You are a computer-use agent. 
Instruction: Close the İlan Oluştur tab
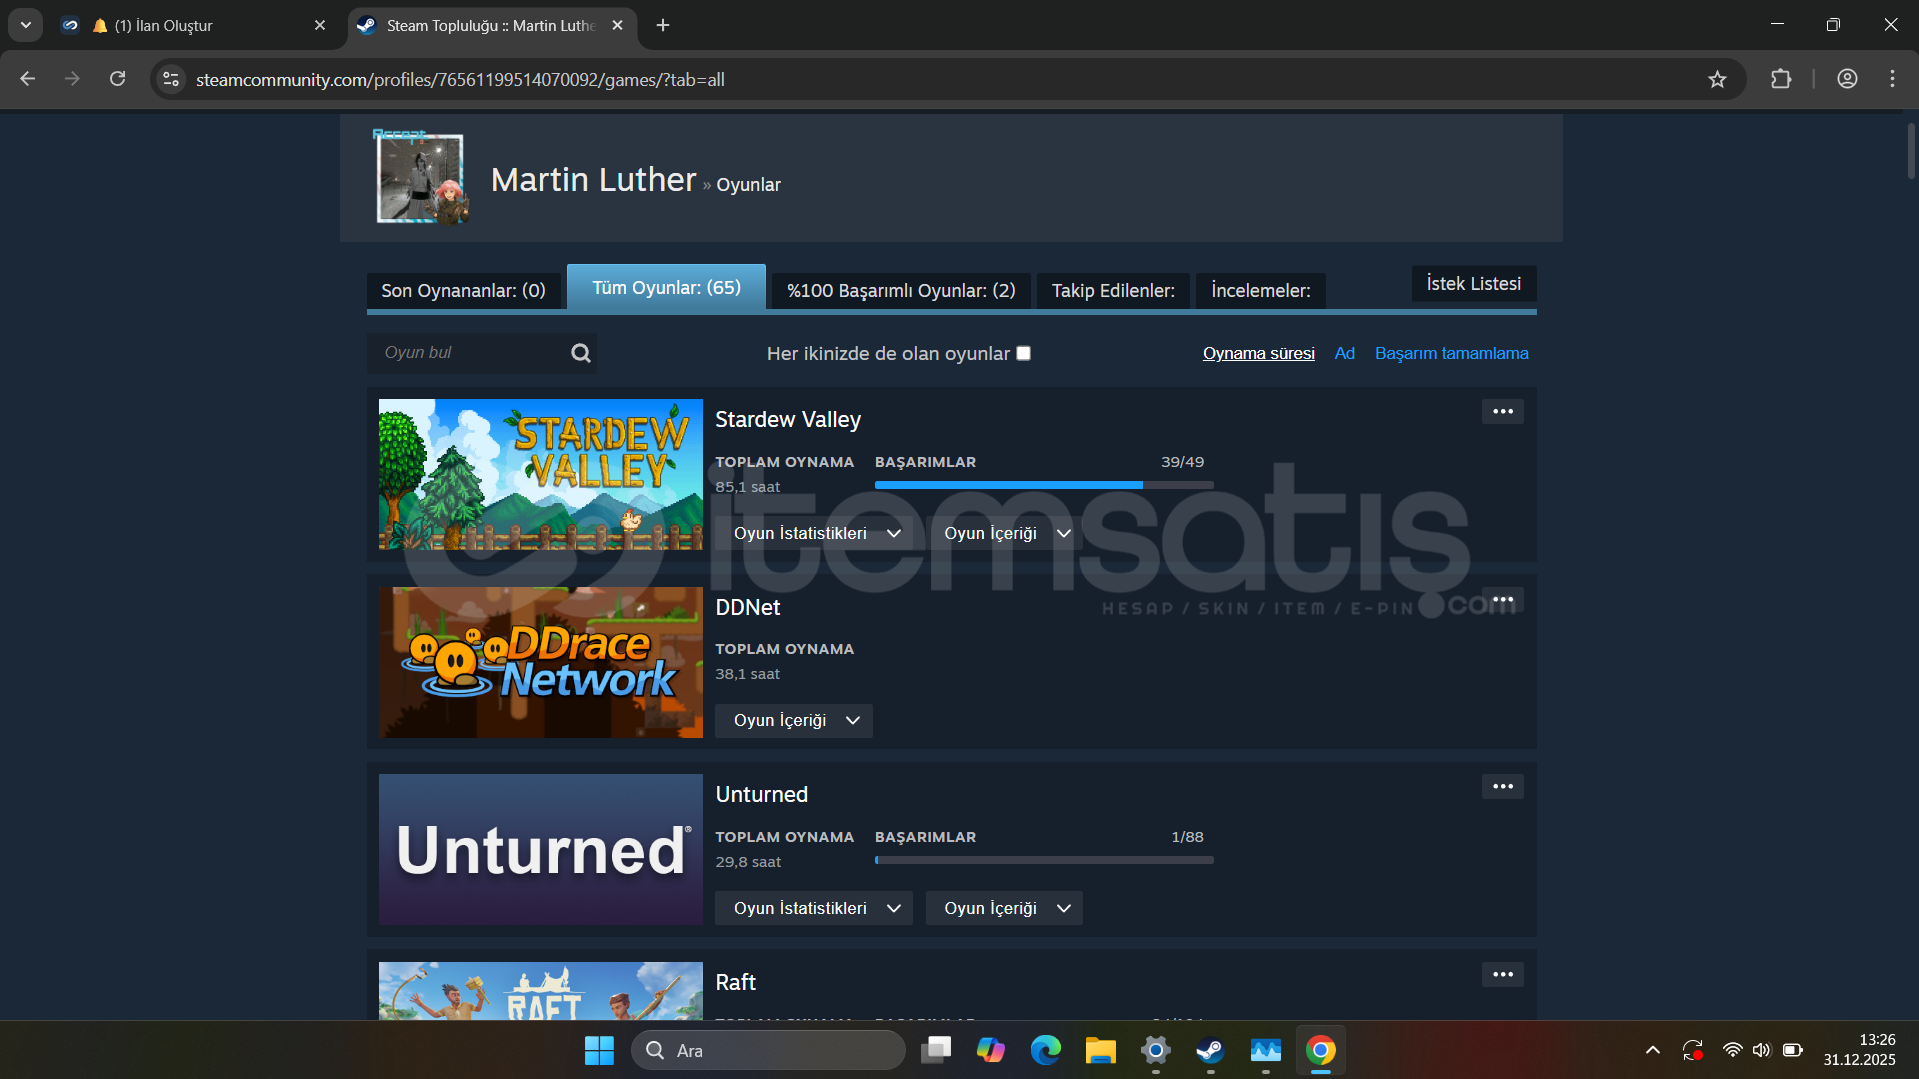click(x=320, y=25)
